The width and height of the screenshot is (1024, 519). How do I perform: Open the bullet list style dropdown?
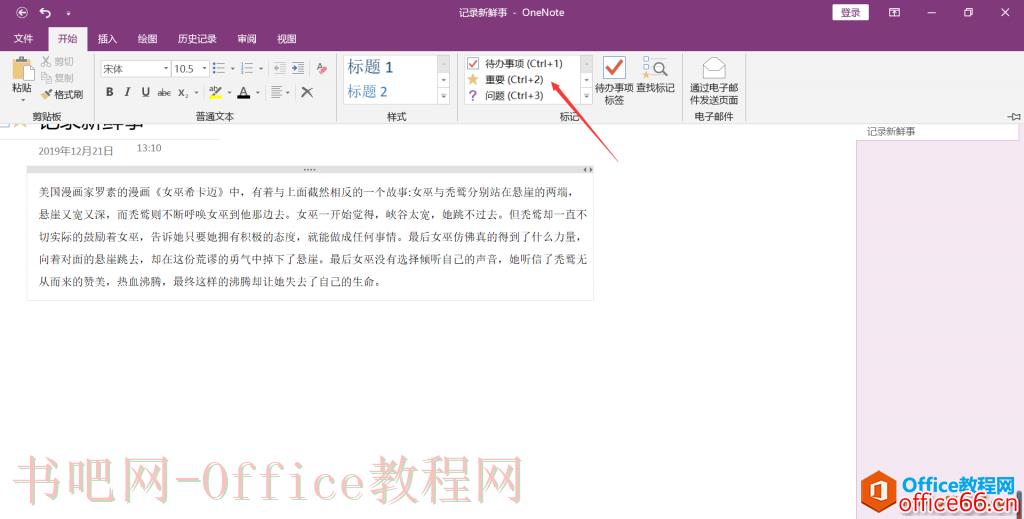tap(232, 69)
